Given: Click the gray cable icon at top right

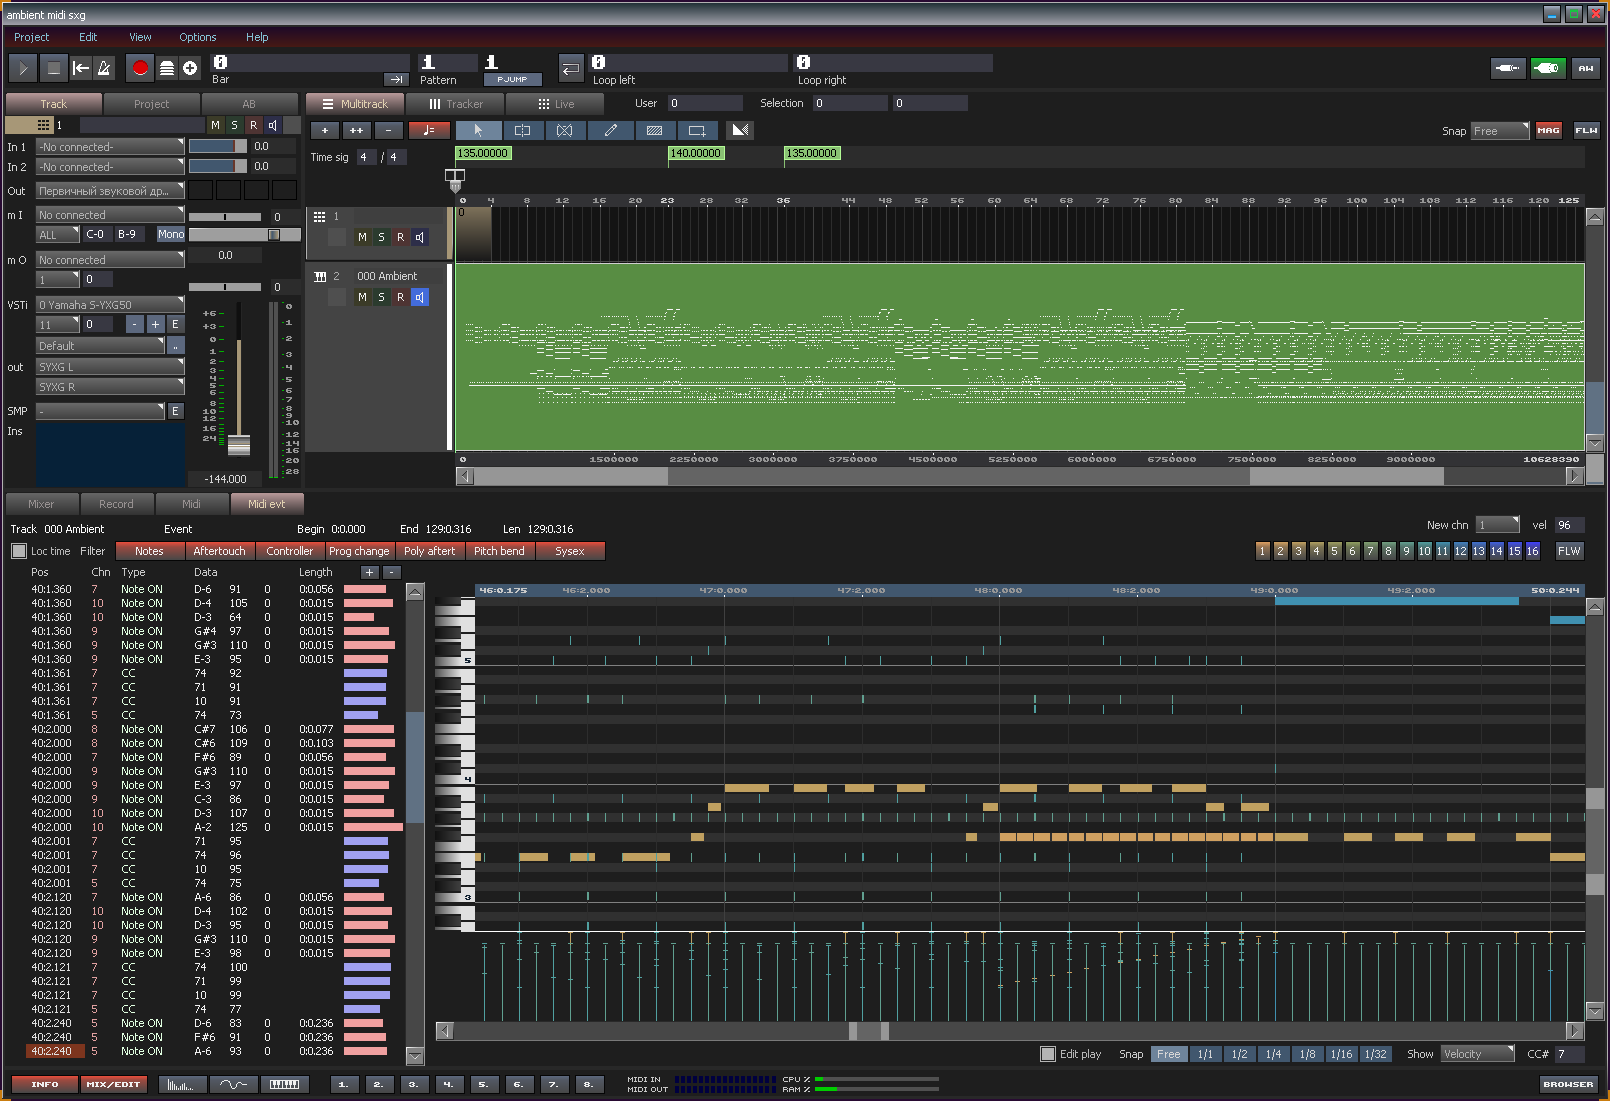Looking at the screenshot, I should (x=1508, y=68).
